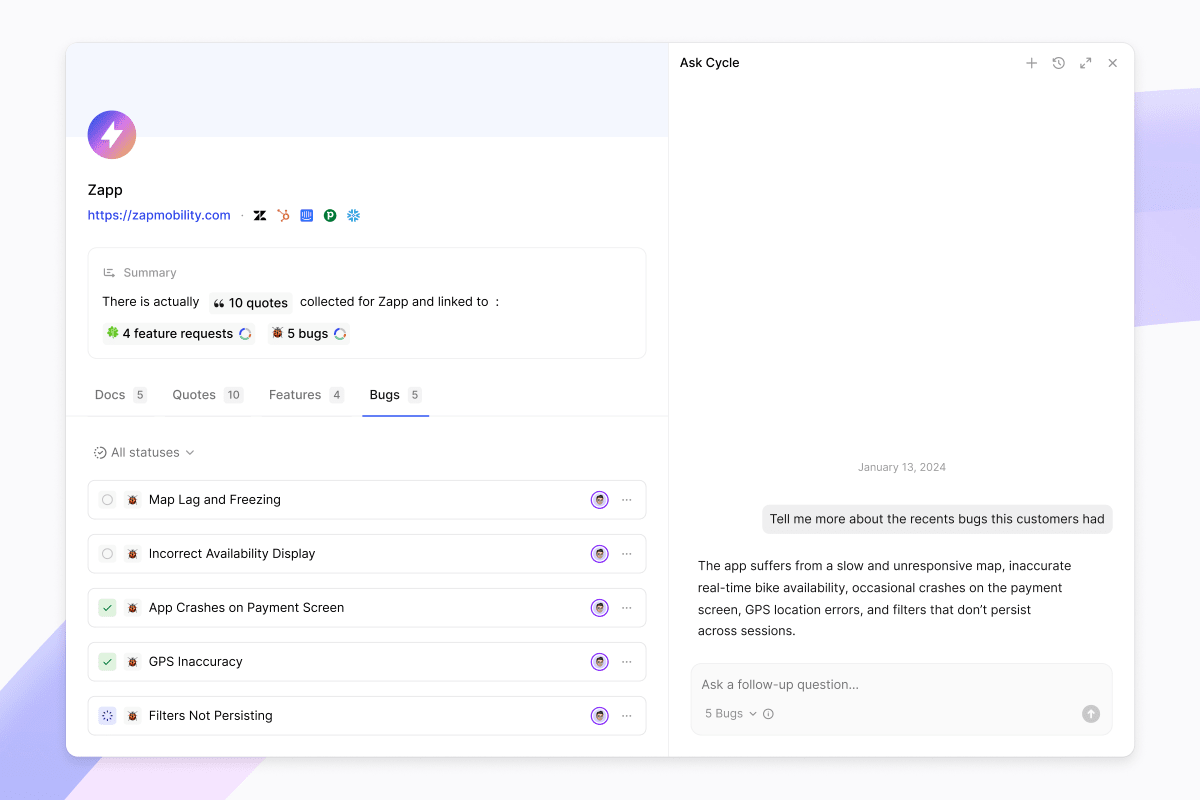1200x800 pixels.
Task: Open the App Crashes on Payment Screen bug
Action: 367,608
